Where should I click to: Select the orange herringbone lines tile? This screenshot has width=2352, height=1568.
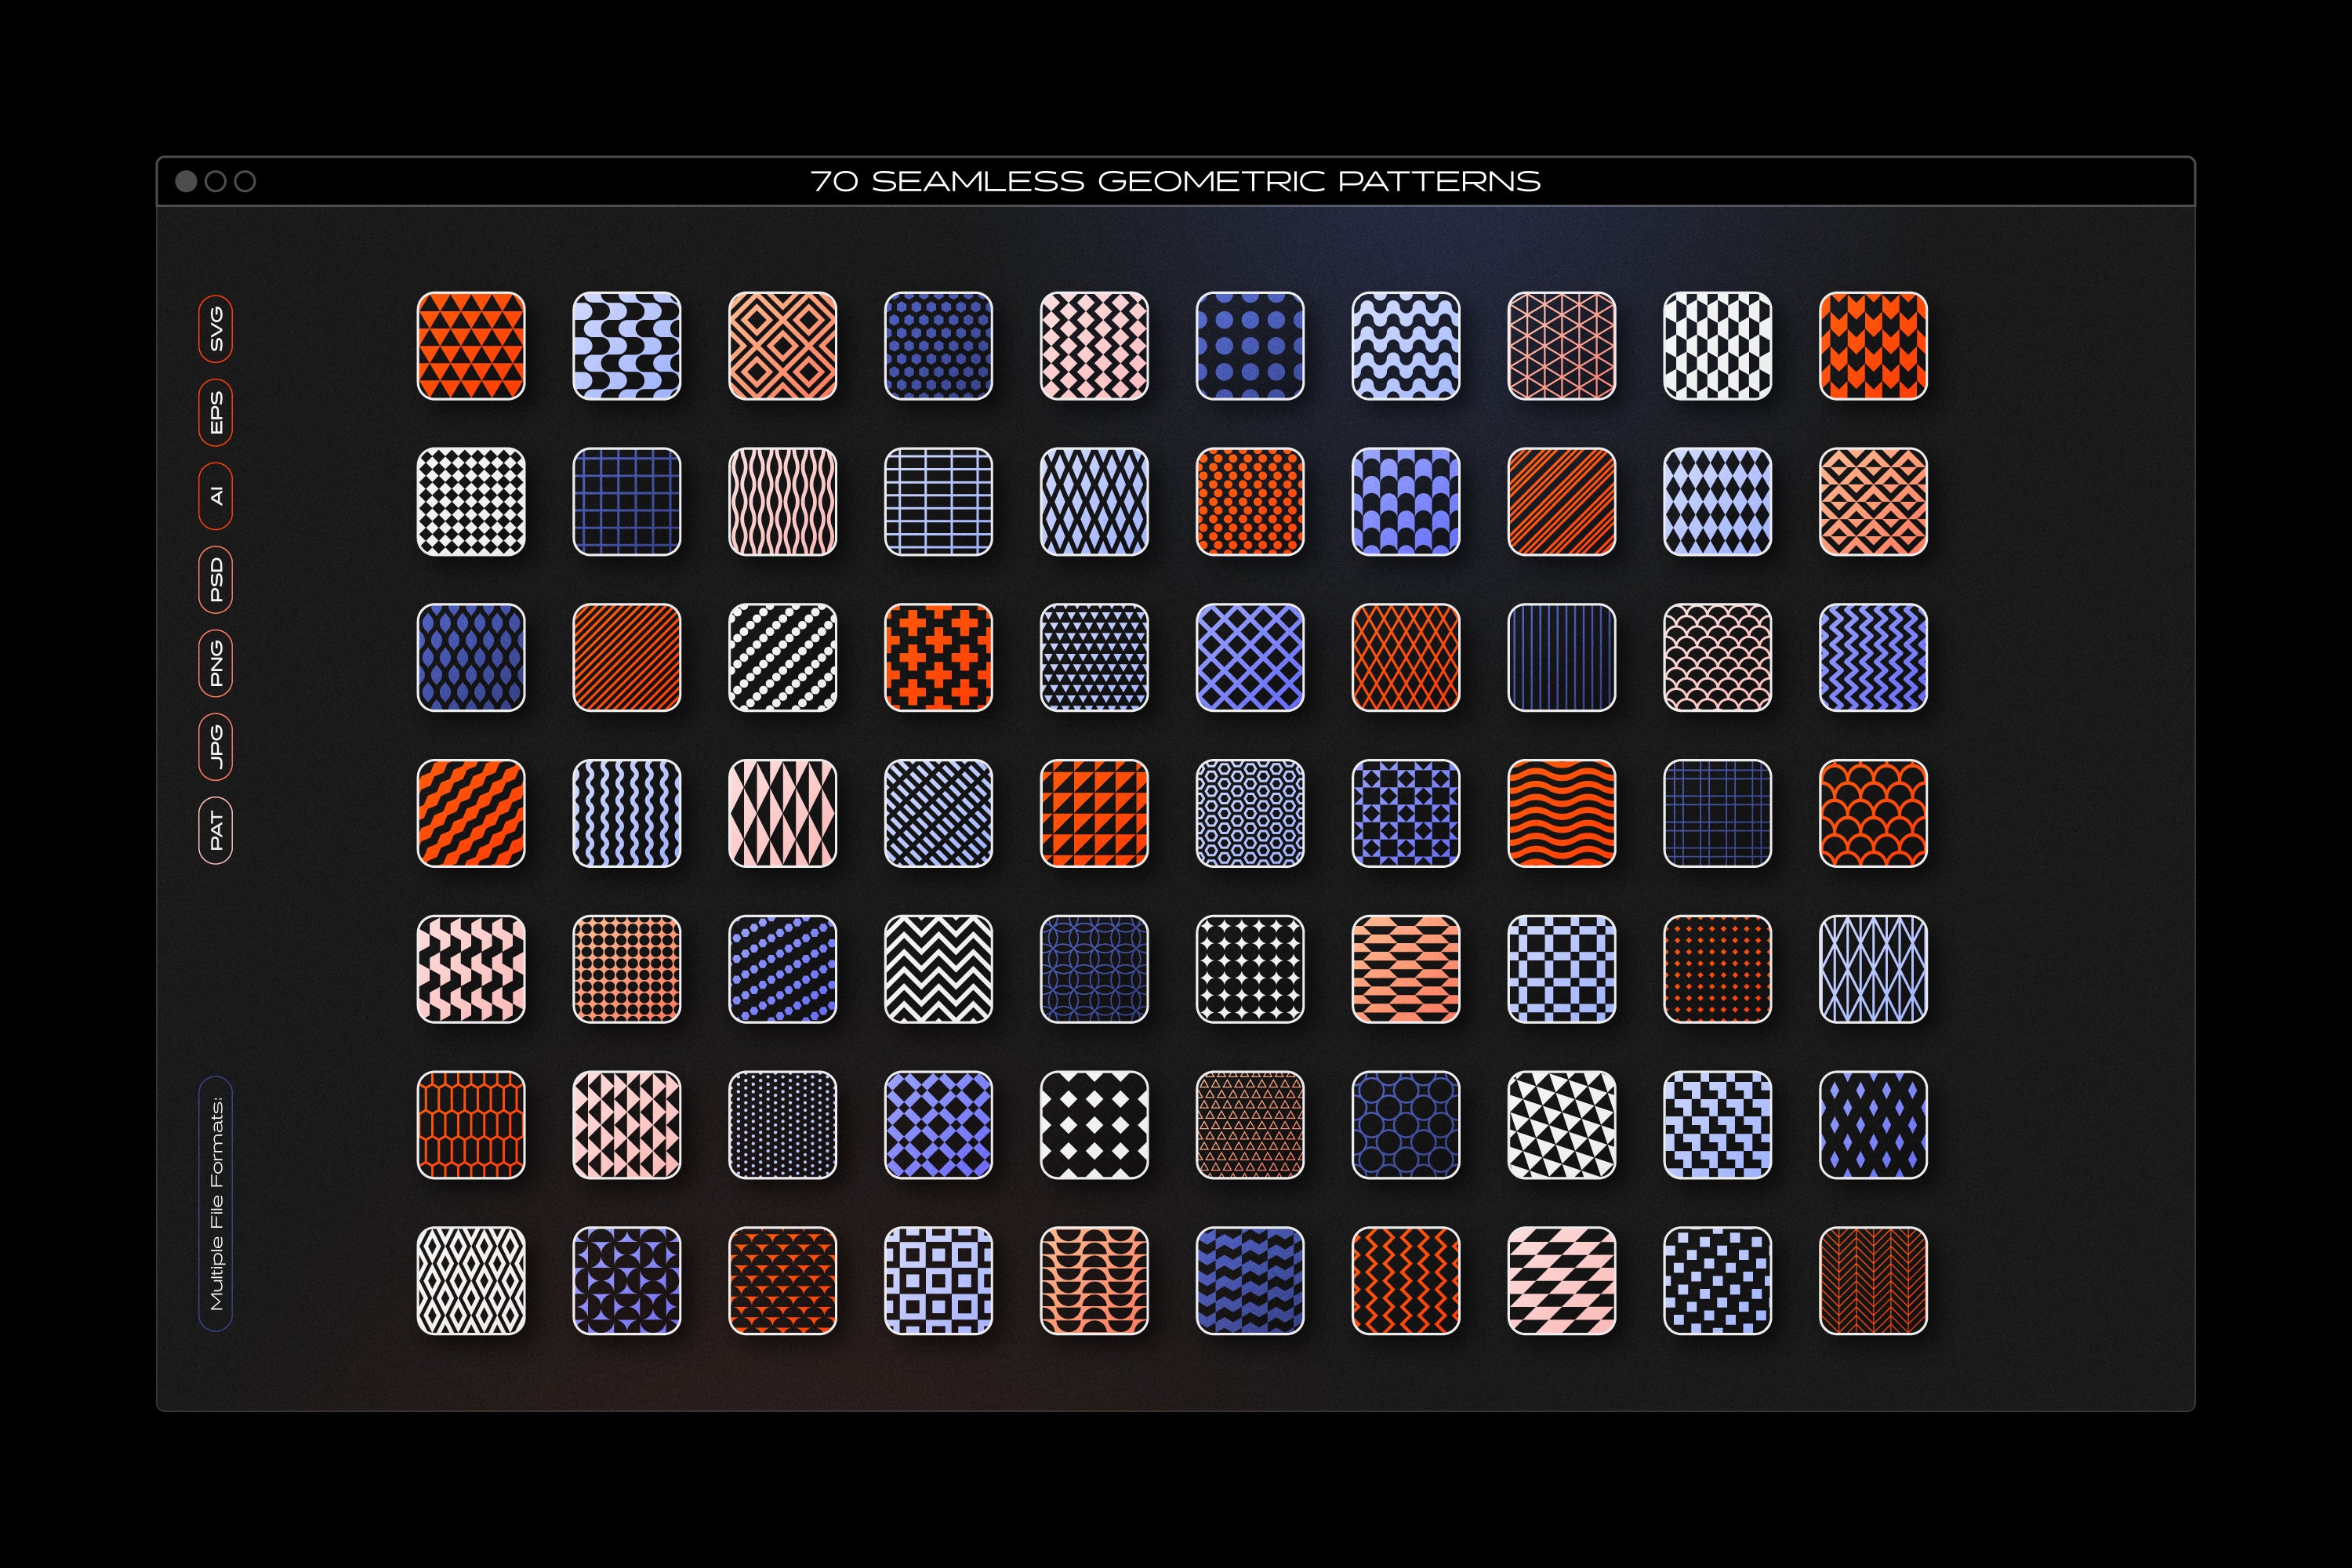[1873, 1281]
